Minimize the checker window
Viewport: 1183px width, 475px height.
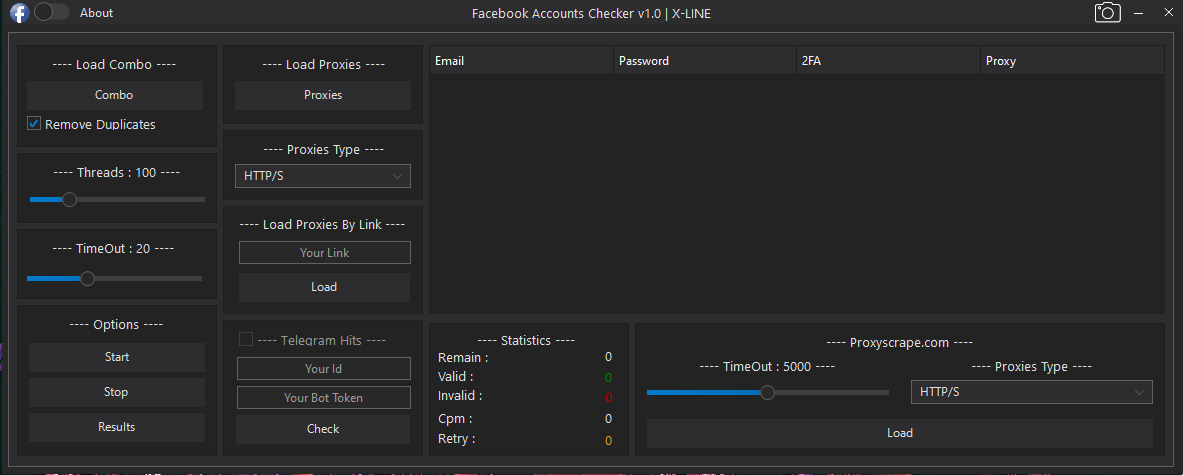1138,13
